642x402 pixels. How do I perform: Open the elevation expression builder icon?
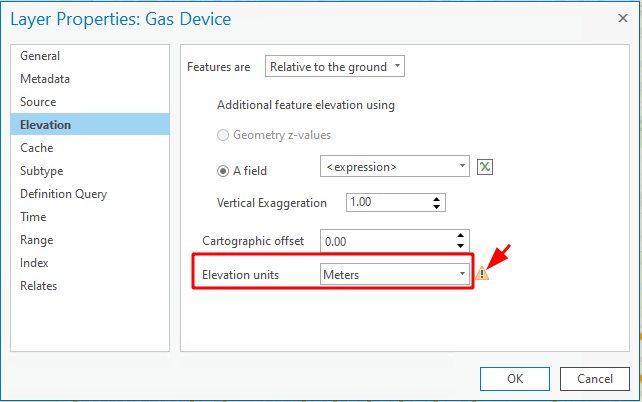pos(485,167)
